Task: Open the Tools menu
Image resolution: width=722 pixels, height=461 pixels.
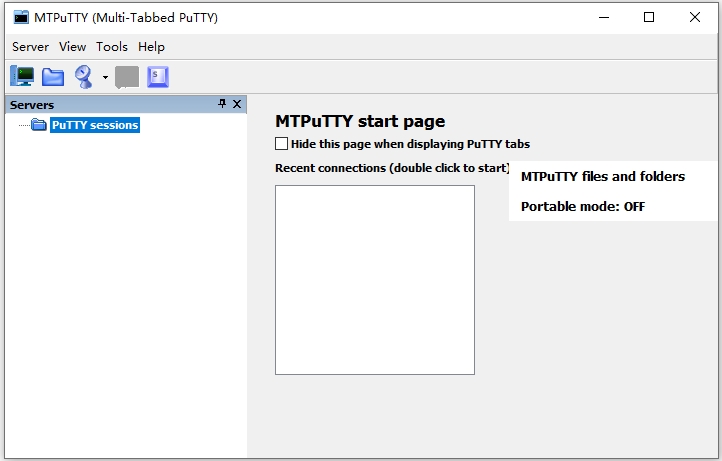Action: (112, 47)
